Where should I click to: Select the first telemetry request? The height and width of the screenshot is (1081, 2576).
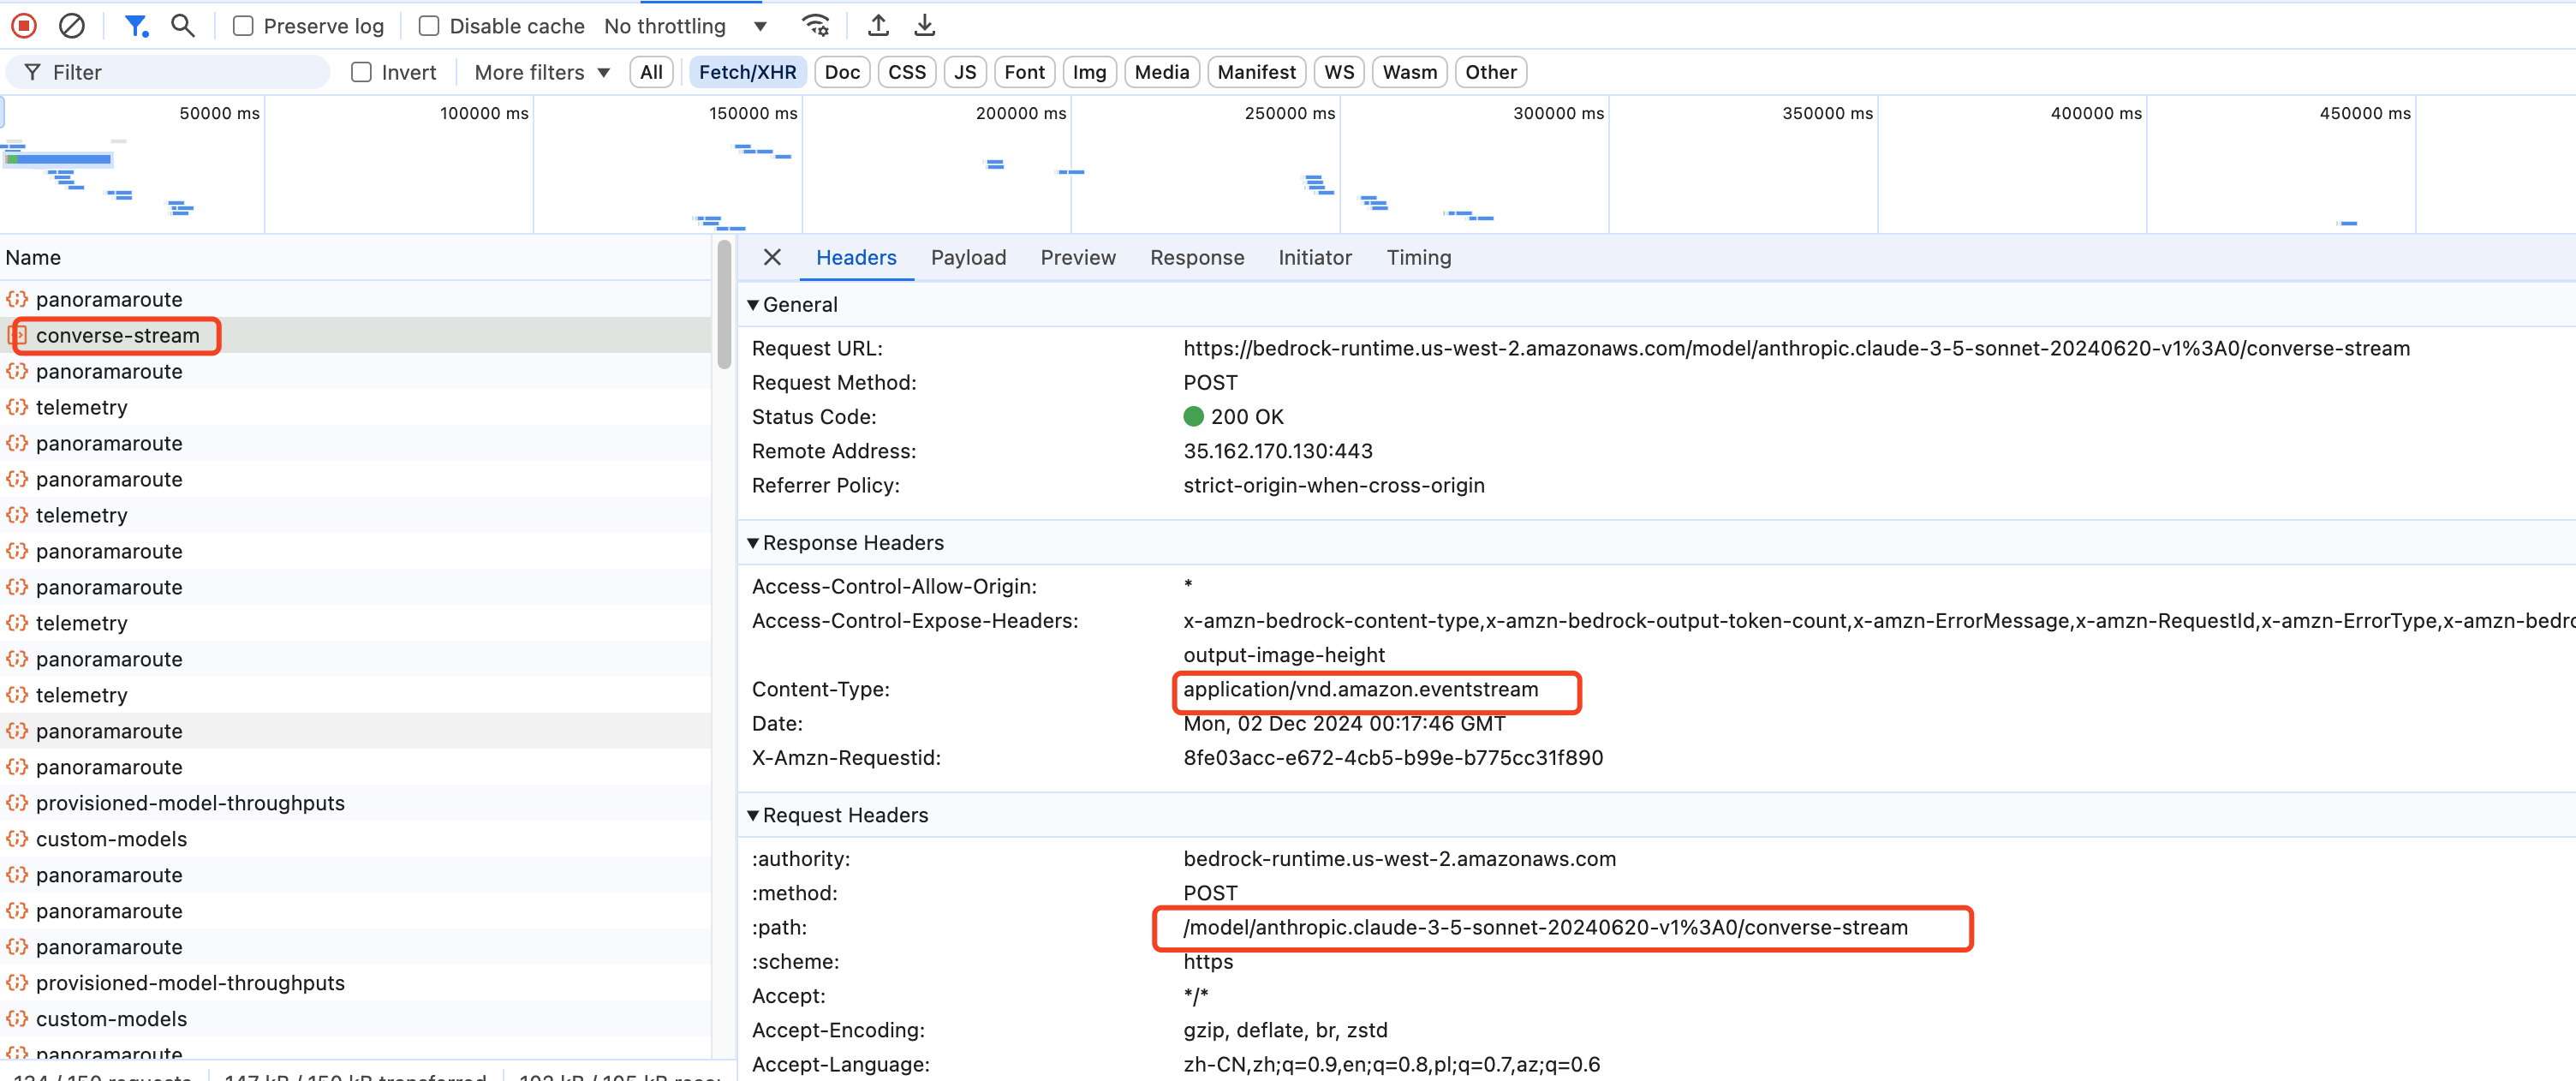[355, 407]
